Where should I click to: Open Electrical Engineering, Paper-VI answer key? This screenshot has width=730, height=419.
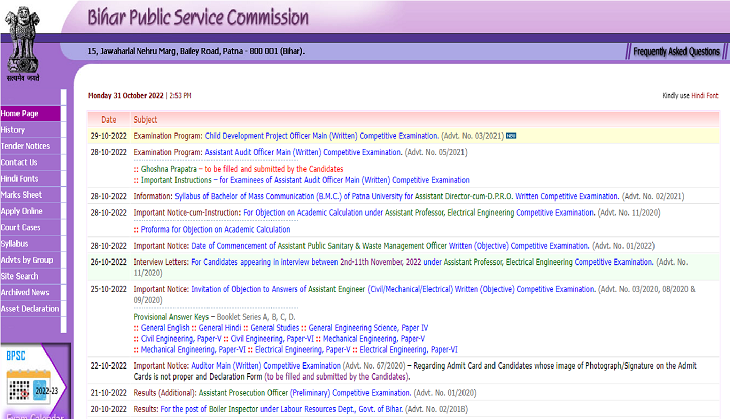[x=408, y=350]
